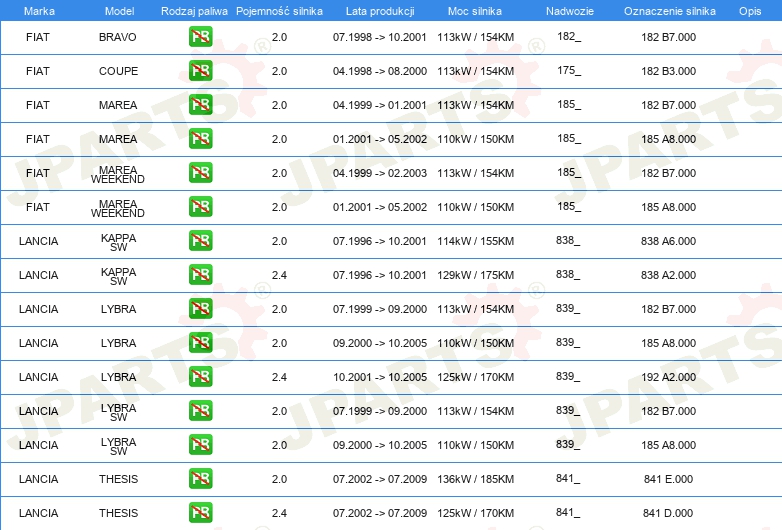Click the petrol fuel icon in the FIAT COUPE row
This screenshot has width=782, height=530.
(x=200, y=70)
